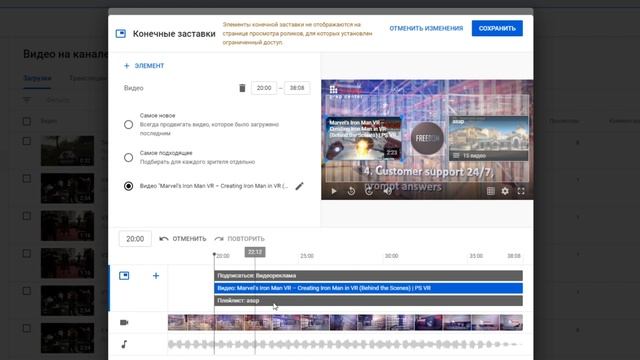The image size is (640, 360).
Task: Check the fourth video row checkbox in background
Action: tap(27, 253)
